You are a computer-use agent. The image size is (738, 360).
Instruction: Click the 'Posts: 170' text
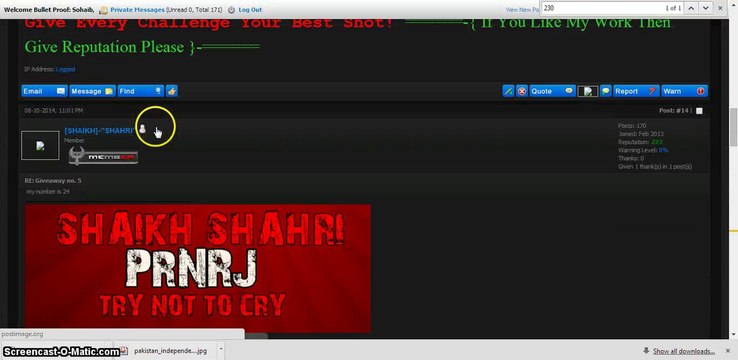pyautogui.click(x=632, y=126)
